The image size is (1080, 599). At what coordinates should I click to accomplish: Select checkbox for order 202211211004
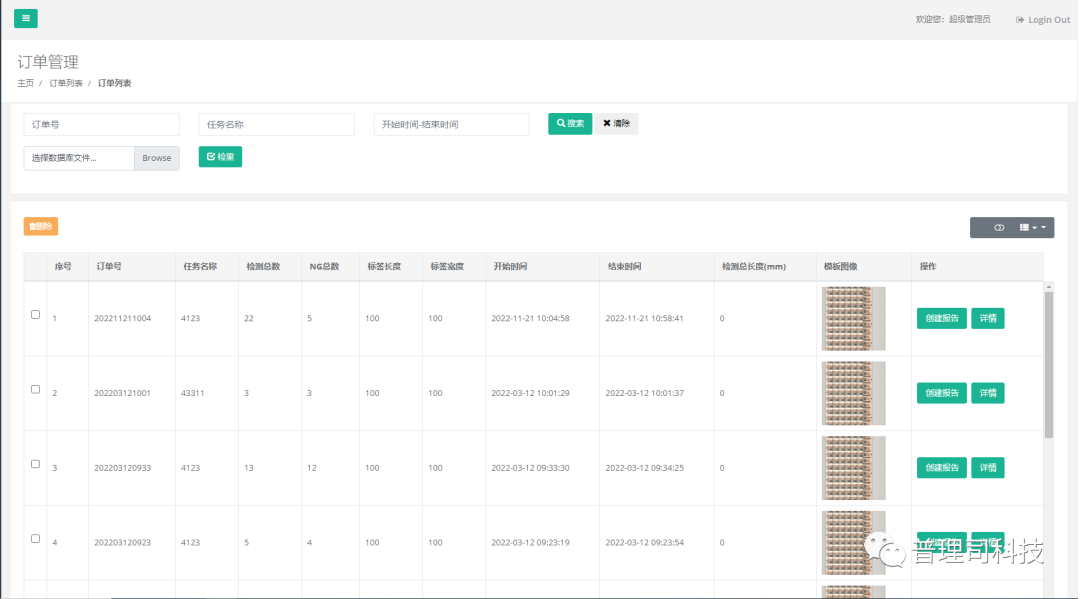(36, 315)
